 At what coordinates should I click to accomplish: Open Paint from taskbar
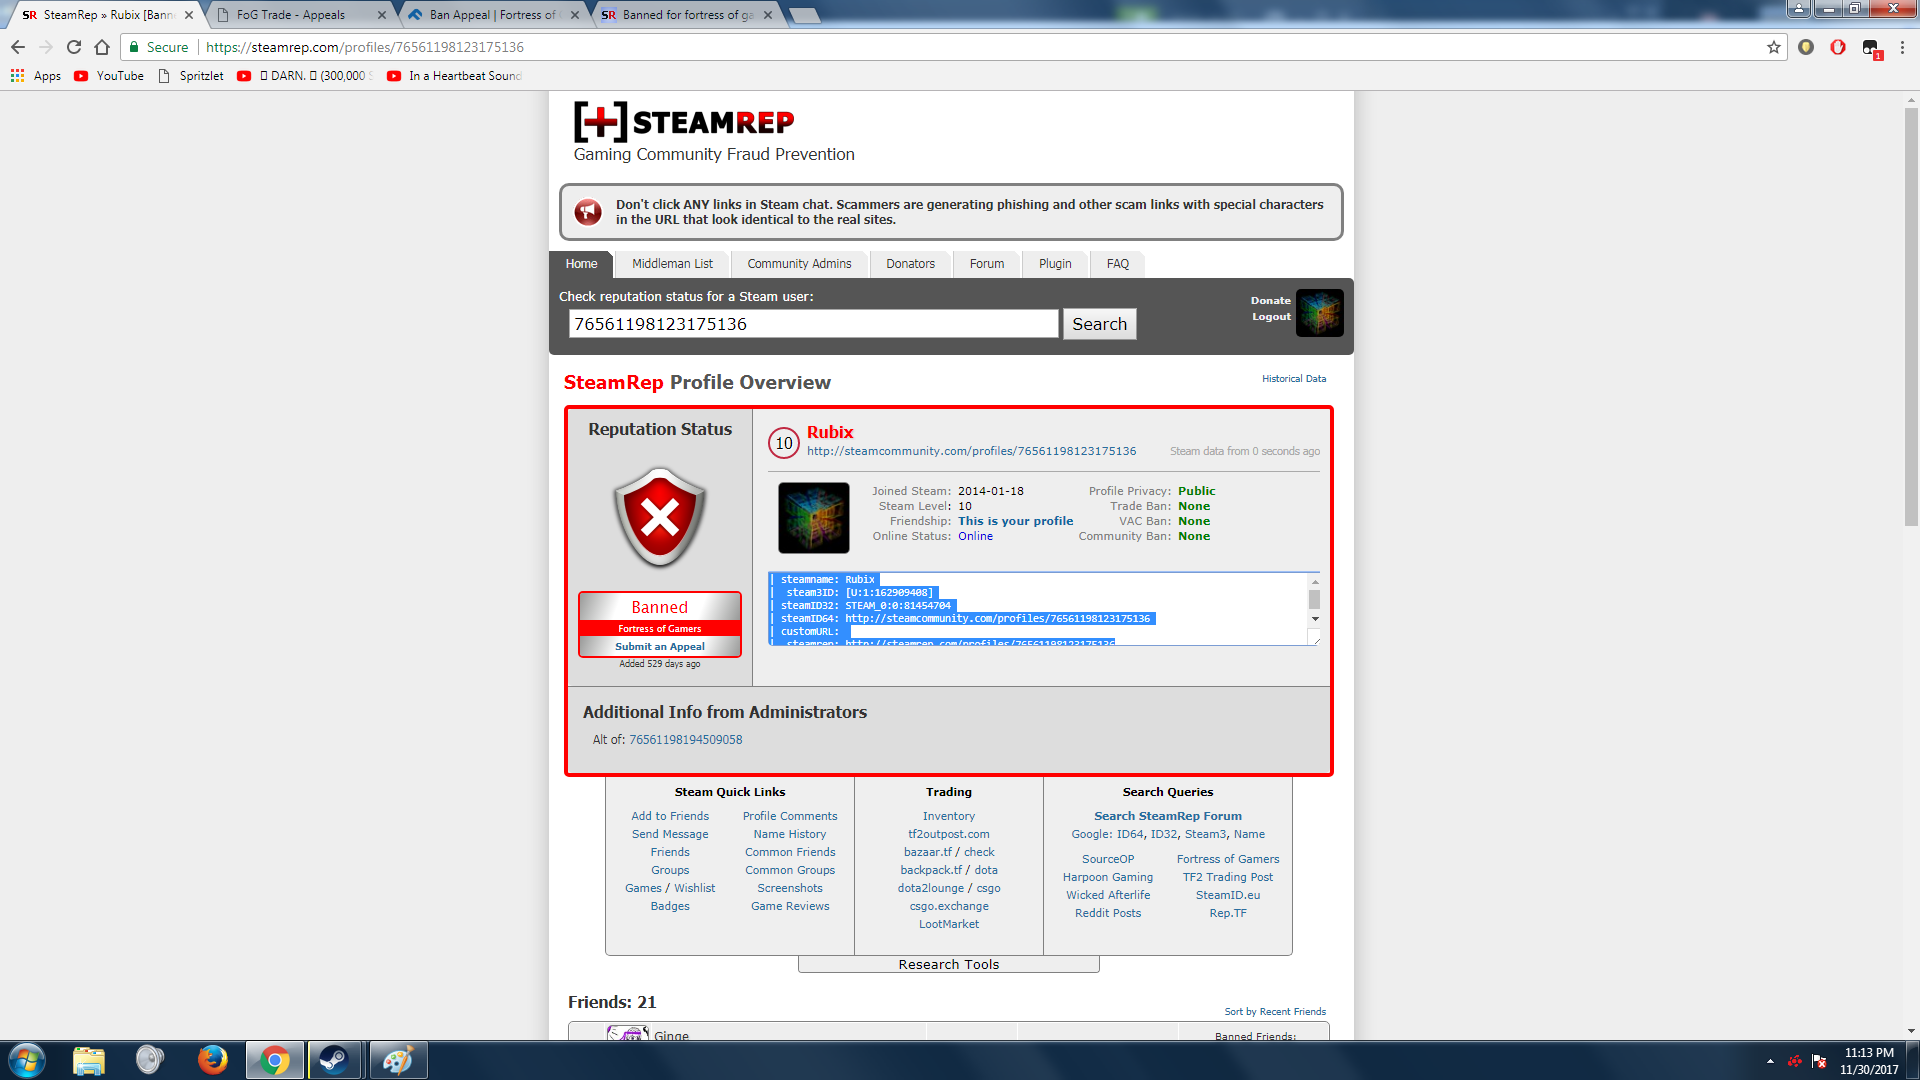397,1060
